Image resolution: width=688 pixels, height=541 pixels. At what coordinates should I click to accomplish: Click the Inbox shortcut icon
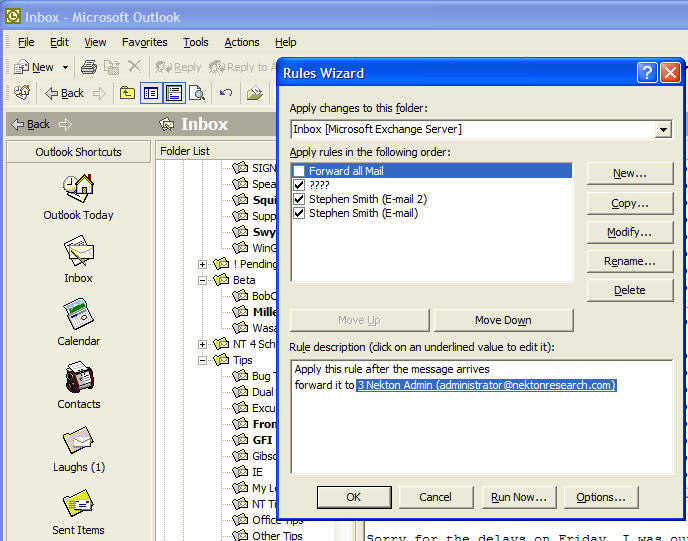(x=78, y=251)
